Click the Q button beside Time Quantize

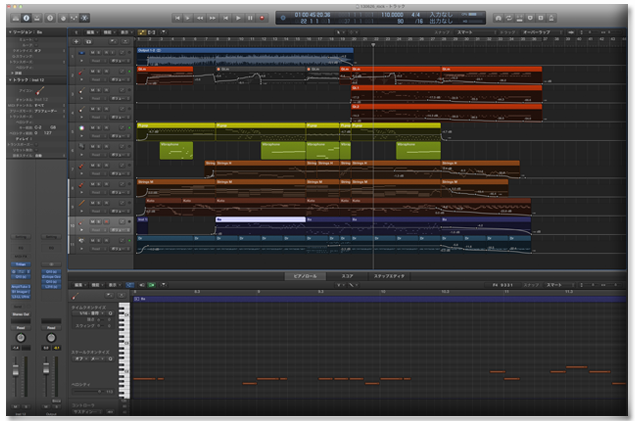[110, 313]
